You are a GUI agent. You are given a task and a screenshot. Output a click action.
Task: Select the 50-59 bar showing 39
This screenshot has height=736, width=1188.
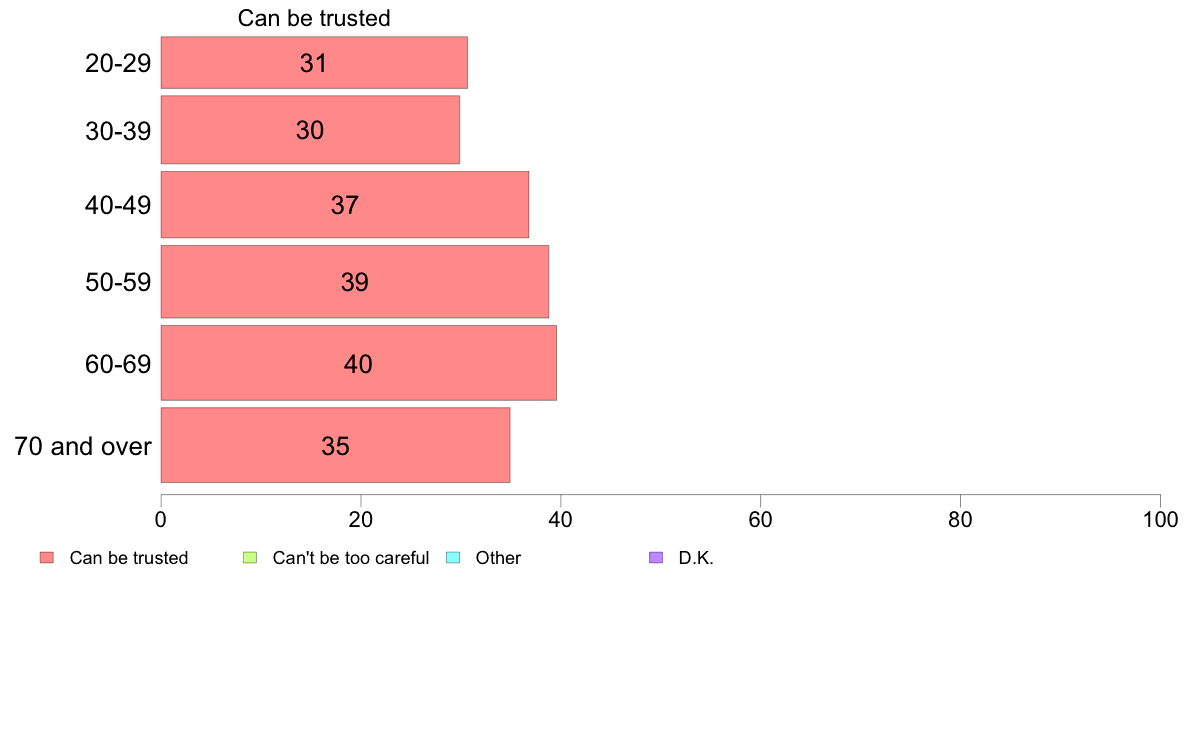355,282
